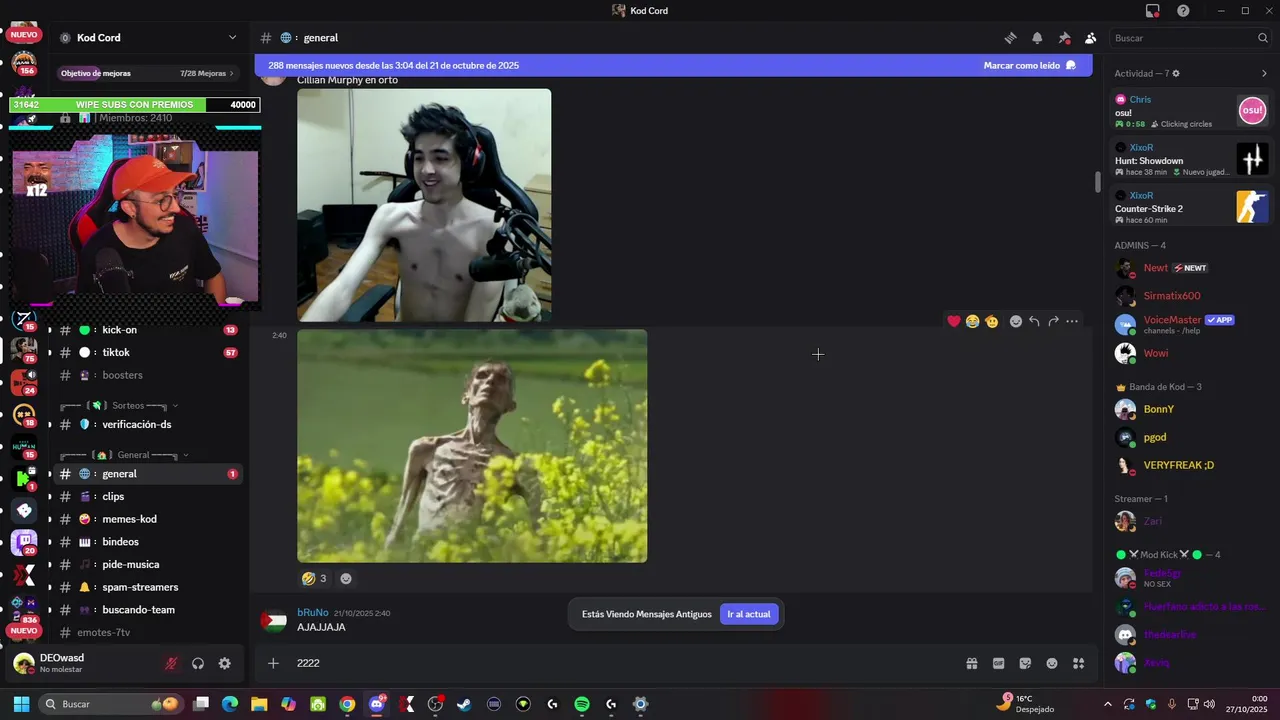Open the shirtless streamer image

pos(424,205)
